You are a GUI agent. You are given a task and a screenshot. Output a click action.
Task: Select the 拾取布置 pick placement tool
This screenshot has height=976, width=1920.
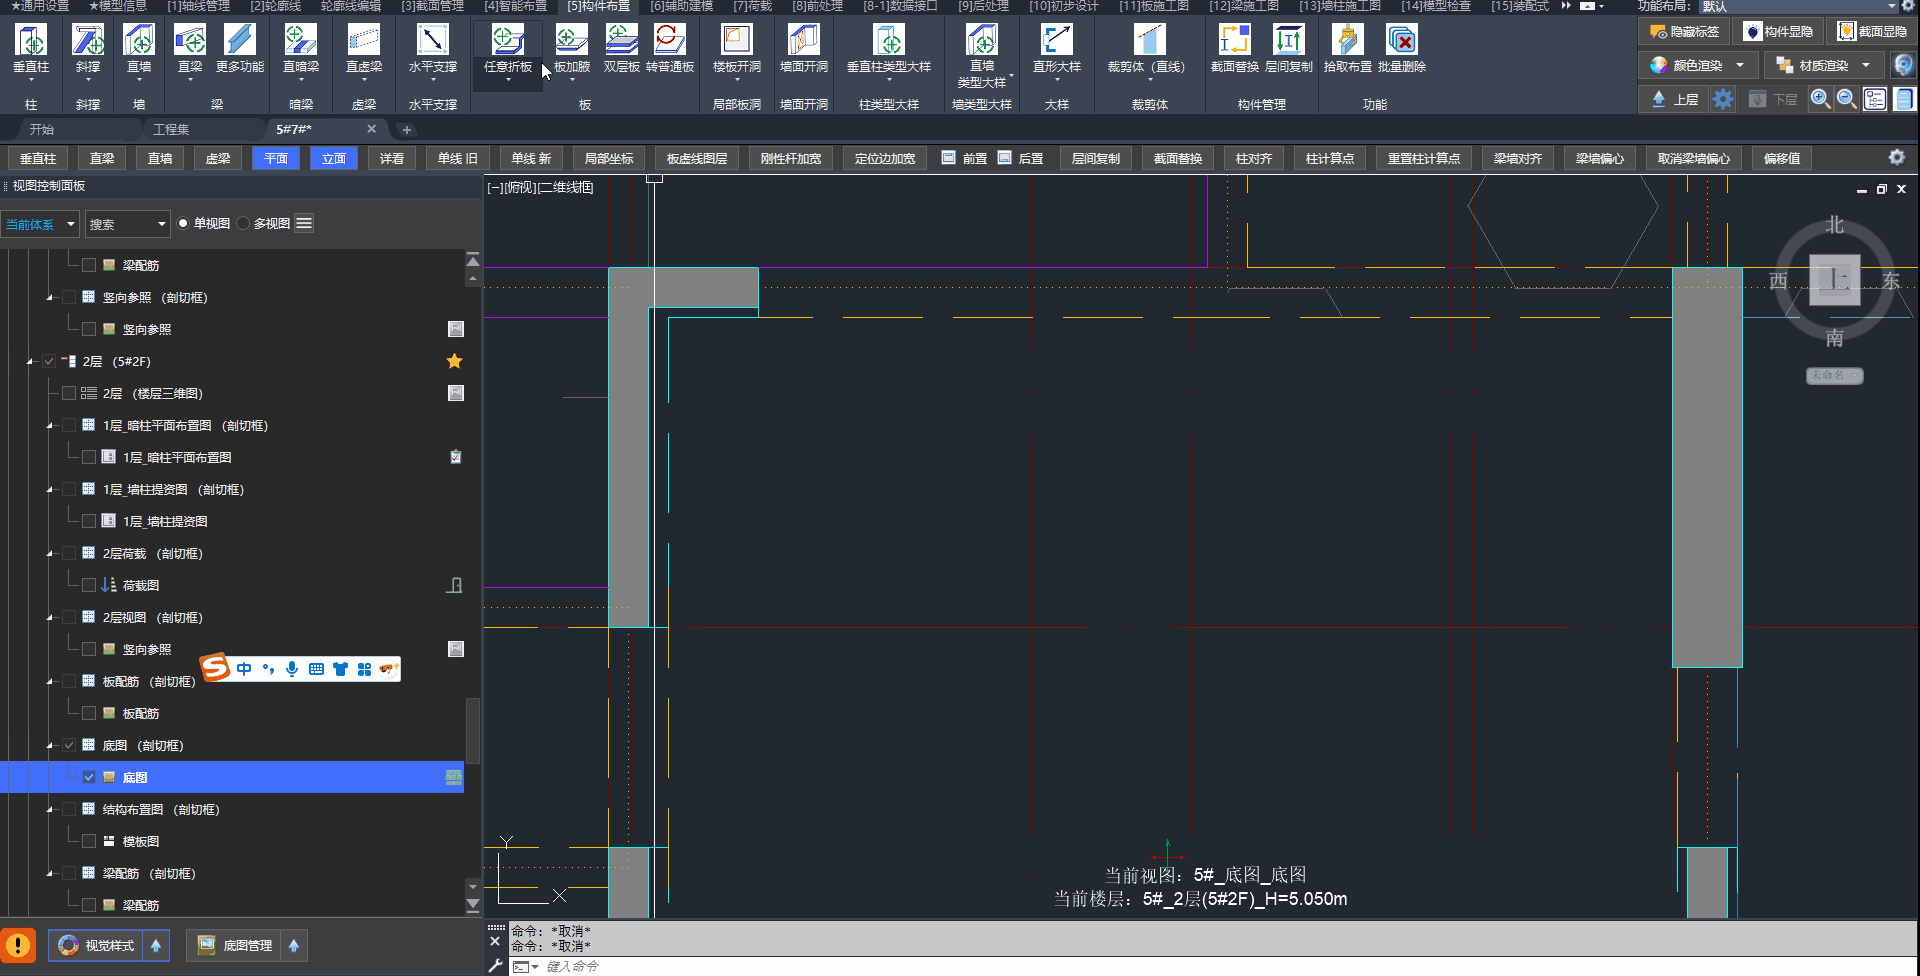pyautogui.click(x=1347, y=42)
